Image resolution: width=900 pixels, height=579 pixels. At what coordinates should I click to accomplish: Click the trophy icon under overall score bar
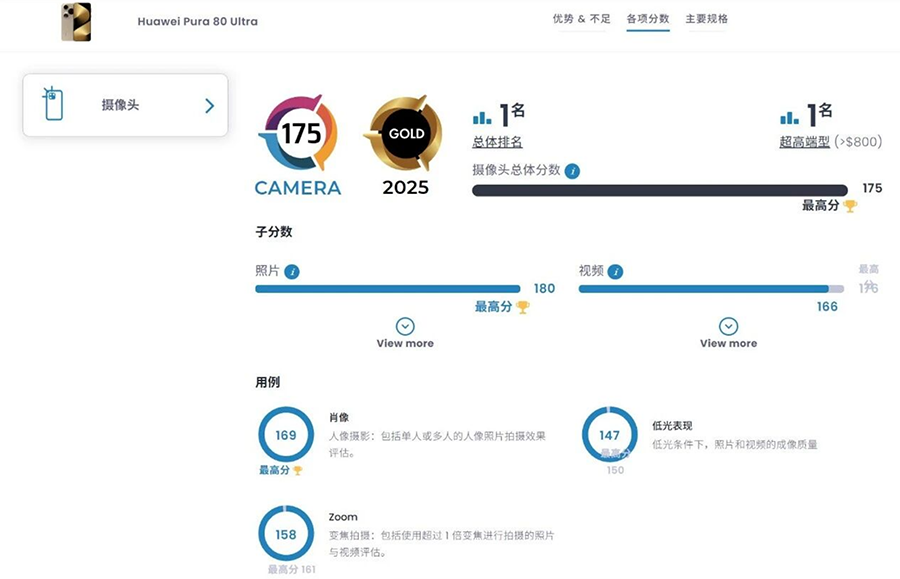(x=850, y=206)
